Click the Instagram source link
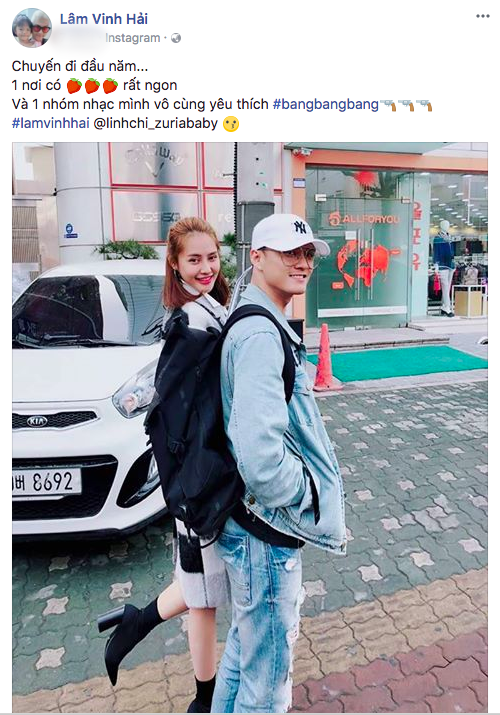Viewport: 500px width, 715px height. (x=133, y=38)
